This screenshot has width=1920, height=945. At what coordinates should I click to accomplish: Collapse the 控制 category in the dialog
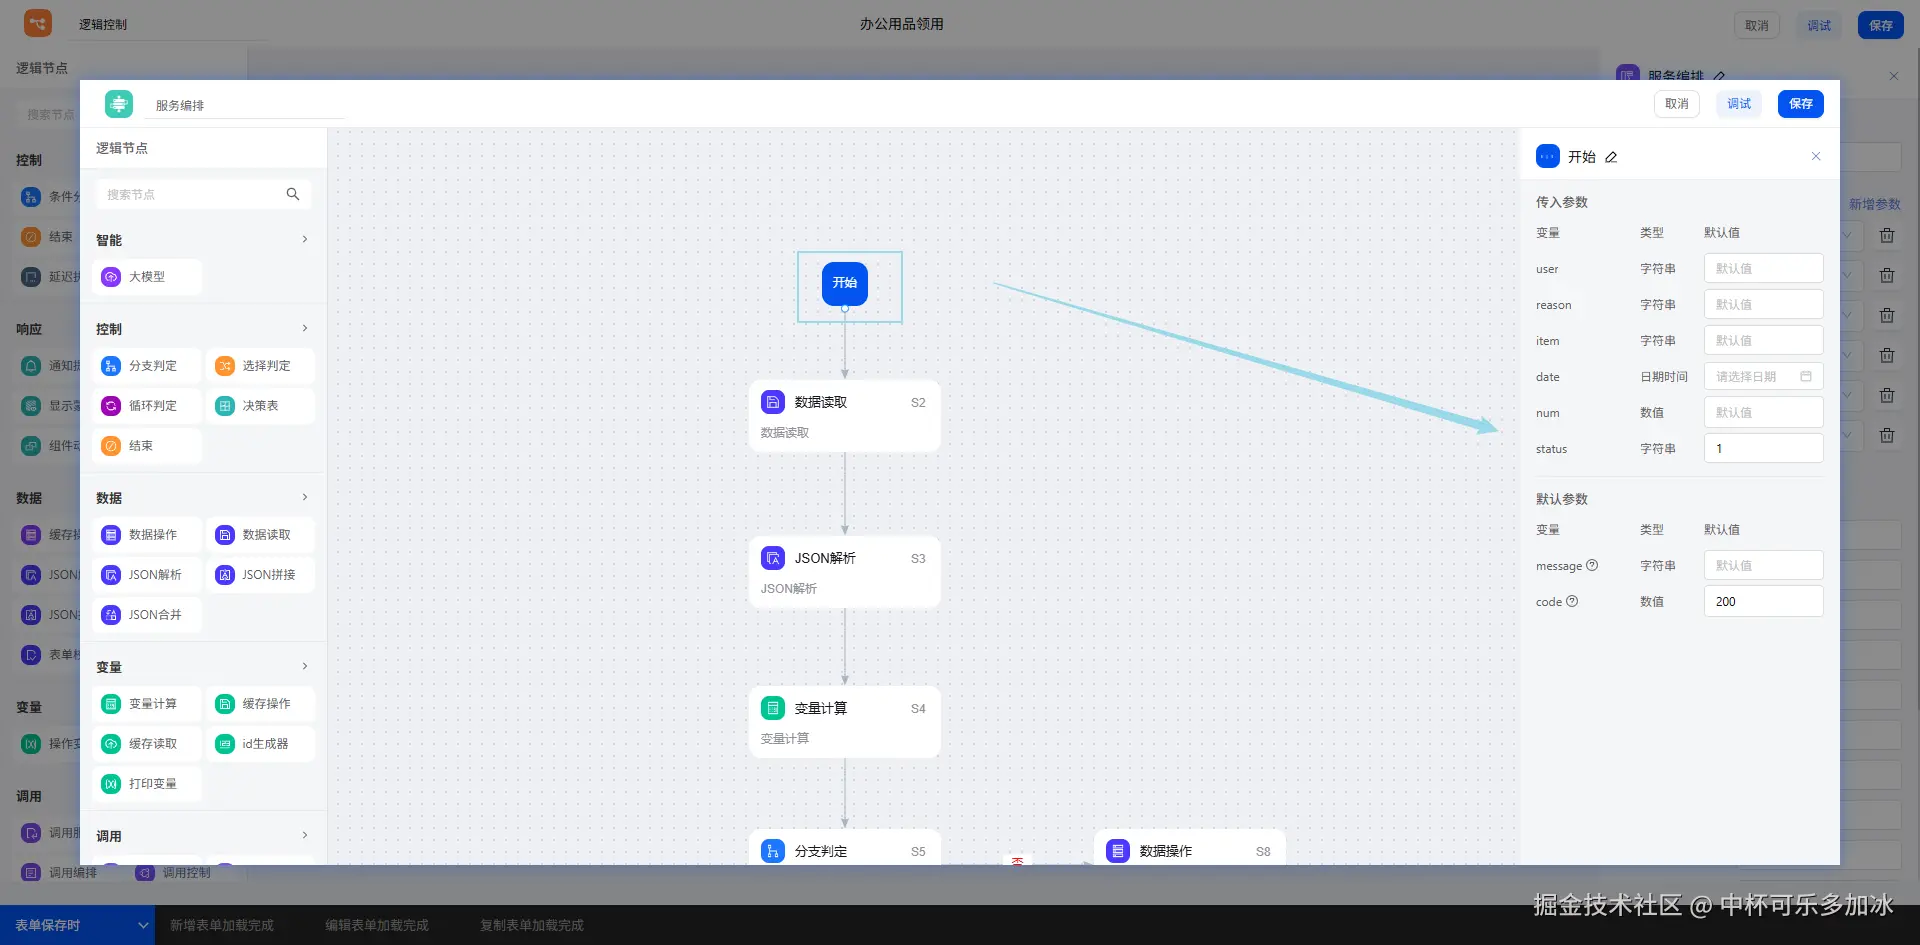[305, 328]
